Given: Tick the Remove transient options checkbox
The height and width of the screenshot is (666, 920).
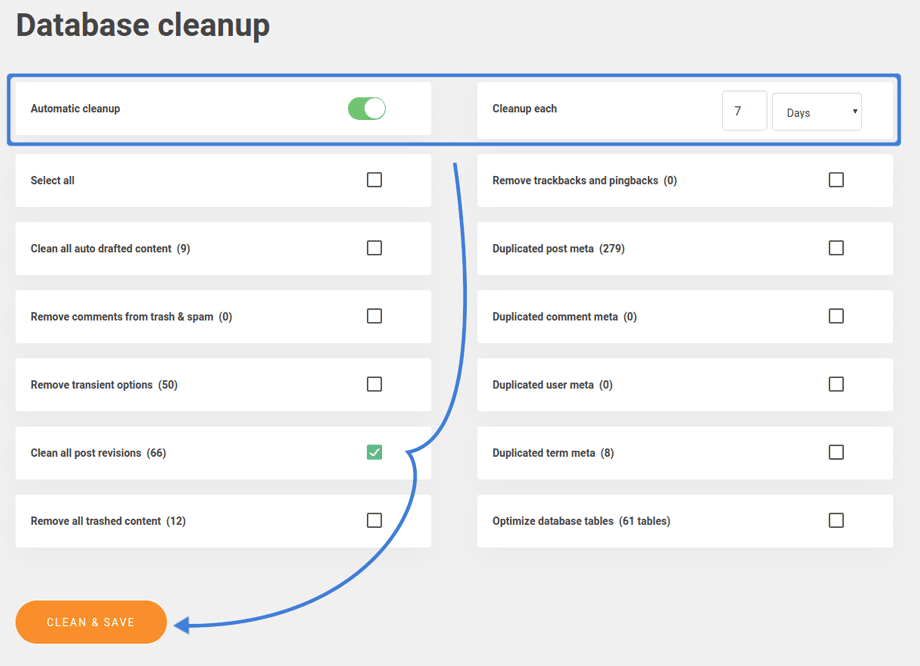Looking at the screenshot, I should (374, 384).
